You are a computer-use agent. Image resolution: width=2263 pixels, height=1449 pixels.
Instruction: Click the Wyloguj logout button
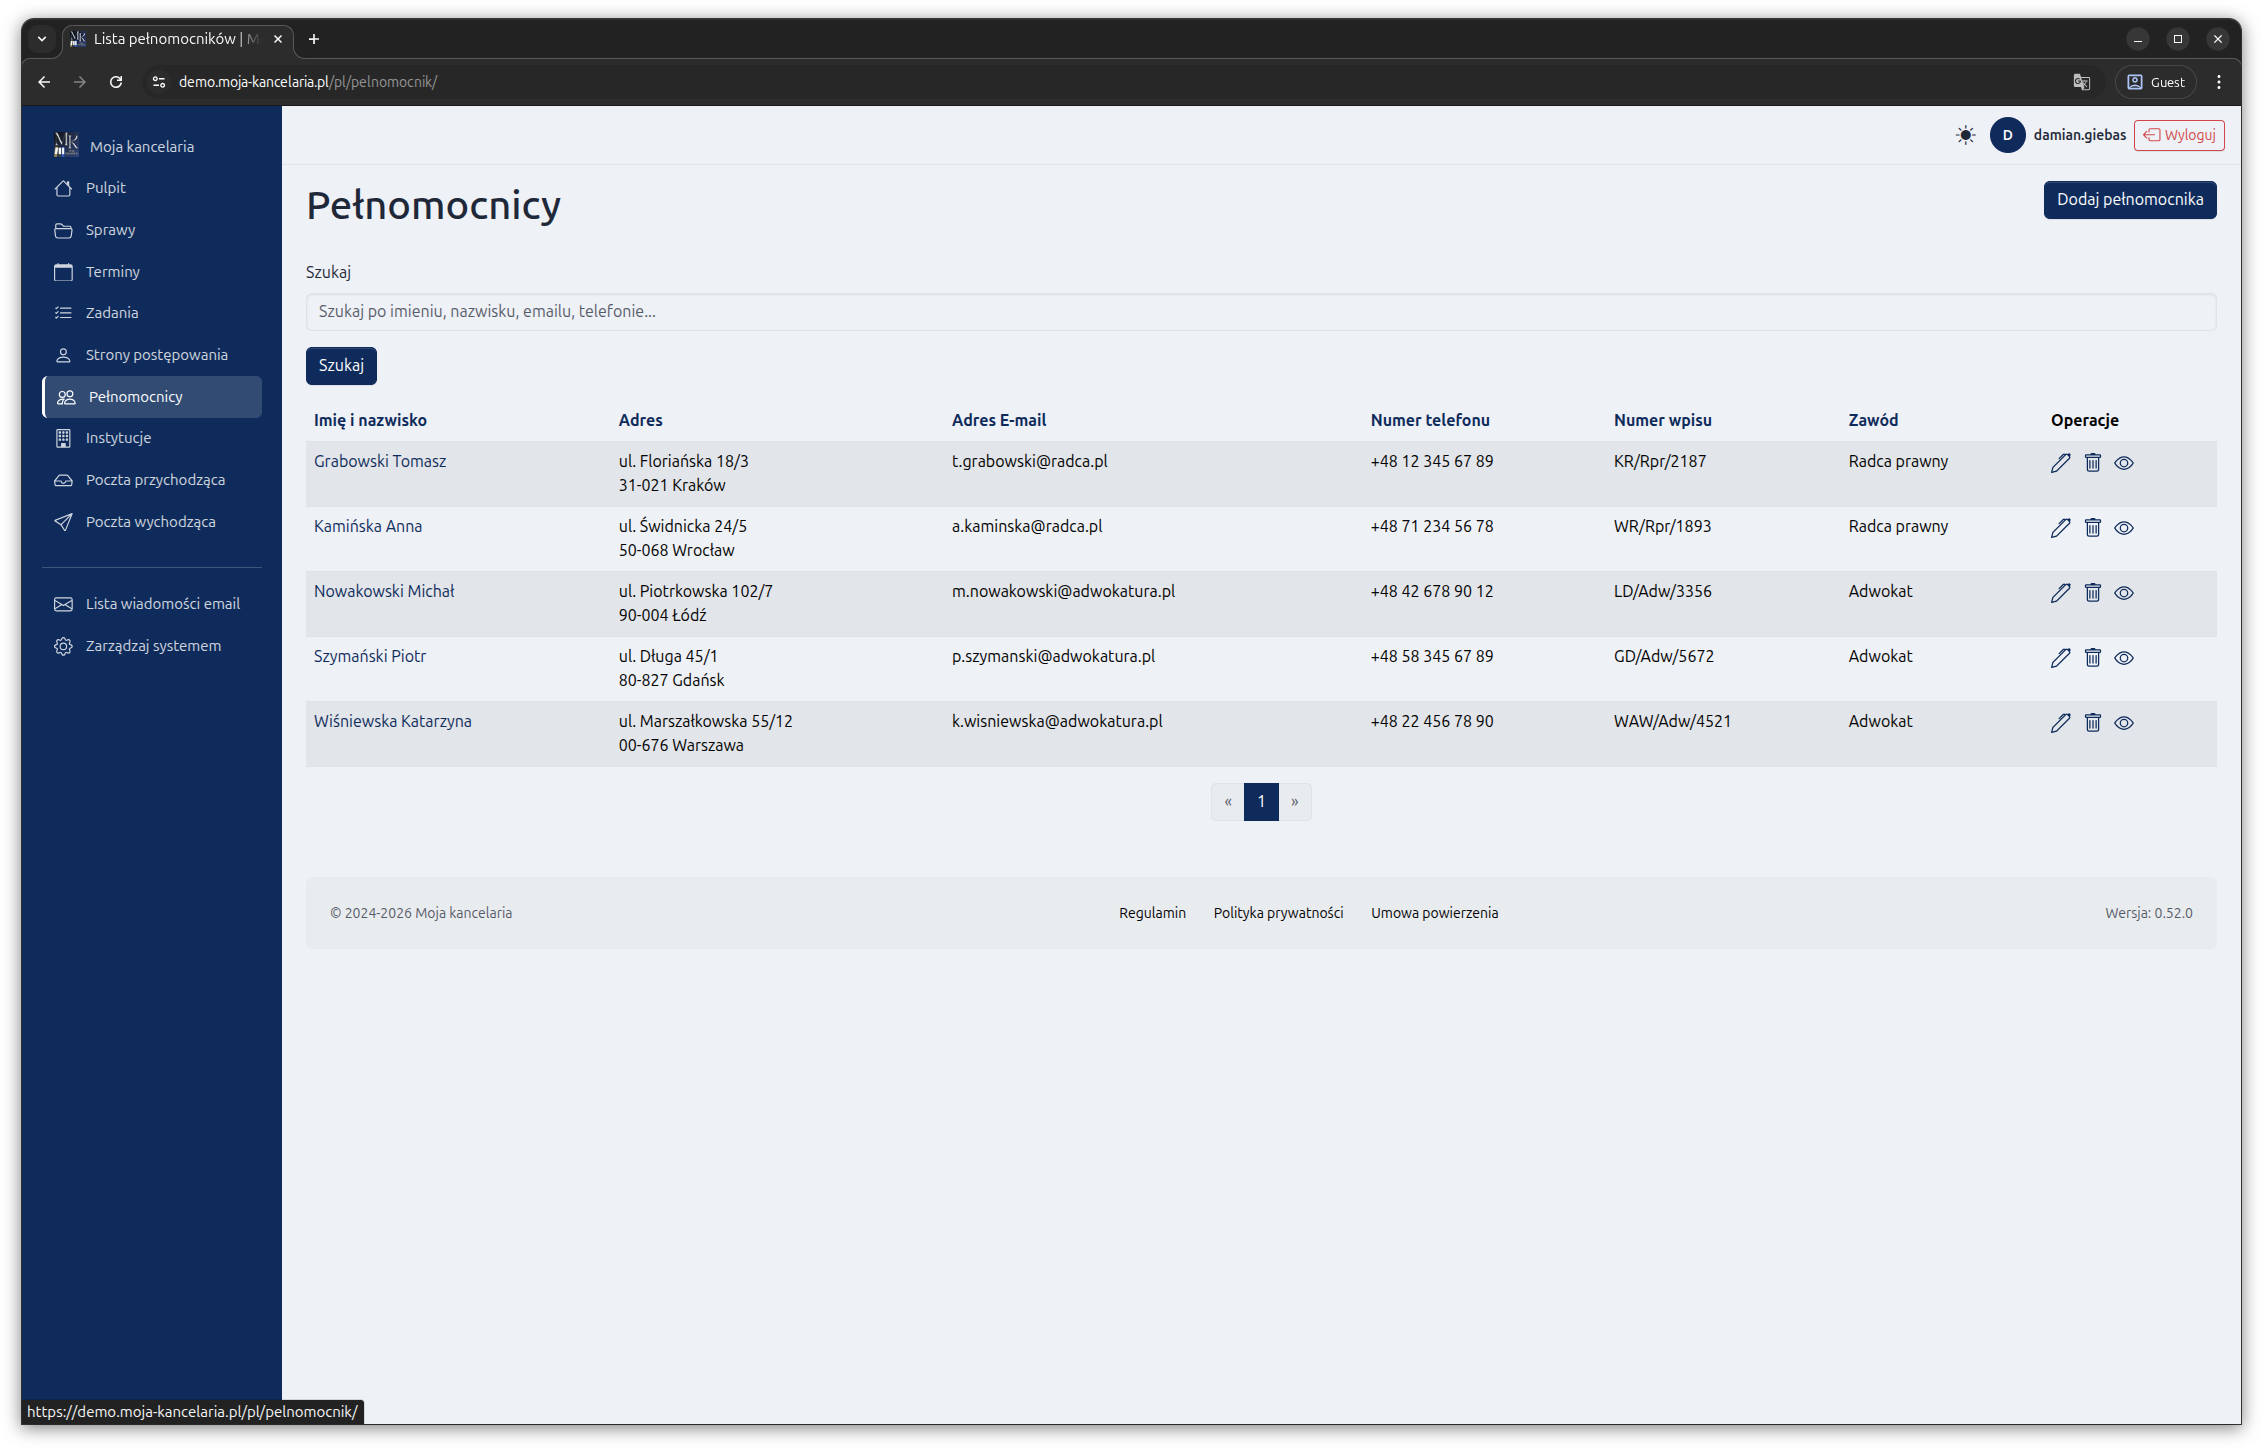2178,135
